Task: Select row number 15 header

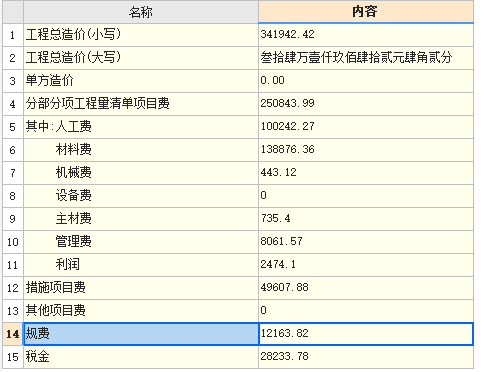Action: (13, 357)
